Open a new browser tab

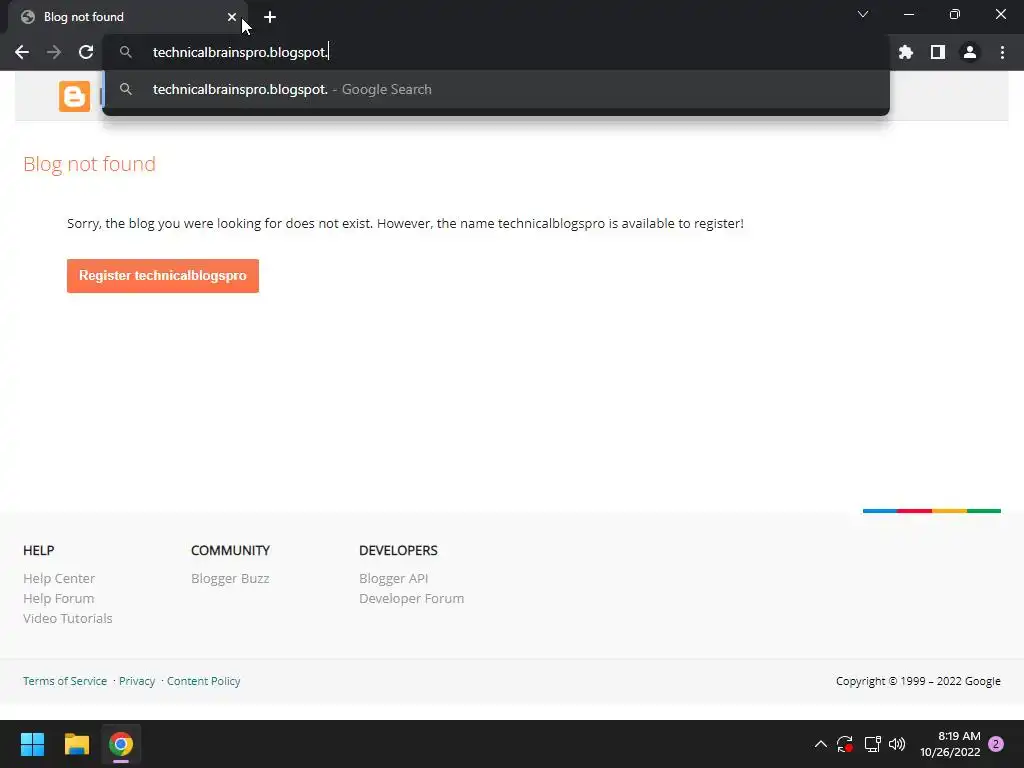point(270,17)
